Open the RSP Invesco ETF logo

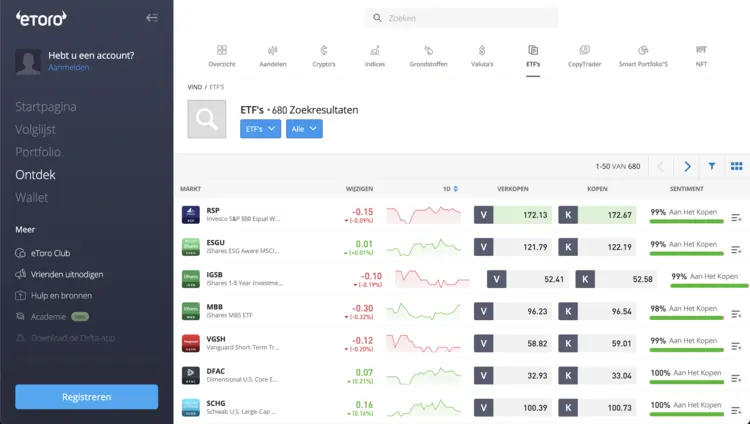click(x=190, y=215)
